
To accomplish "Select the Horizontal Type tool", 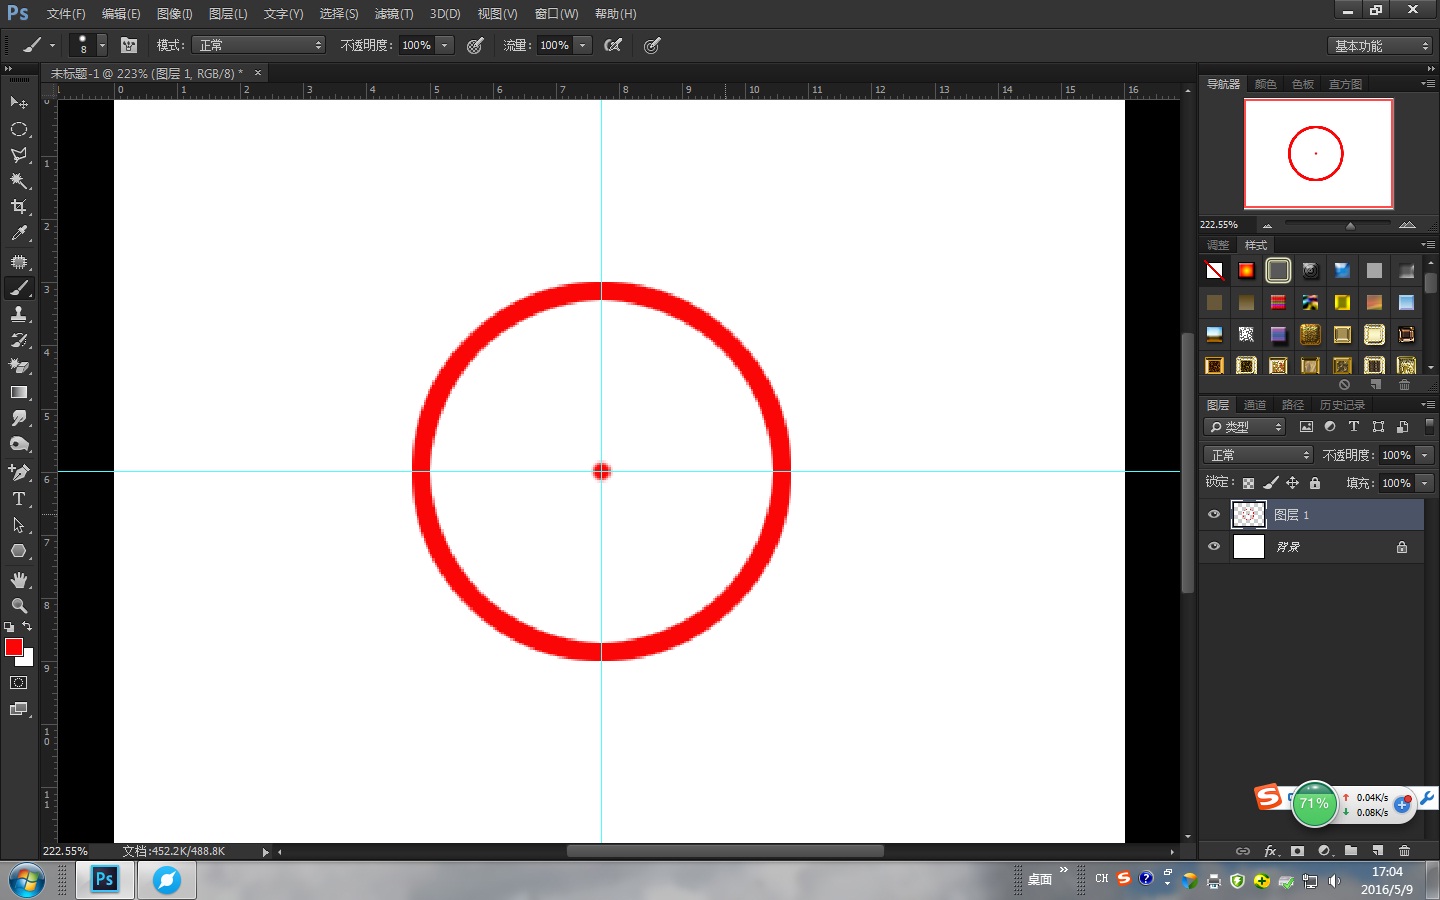I will click(x=18, y=499).
